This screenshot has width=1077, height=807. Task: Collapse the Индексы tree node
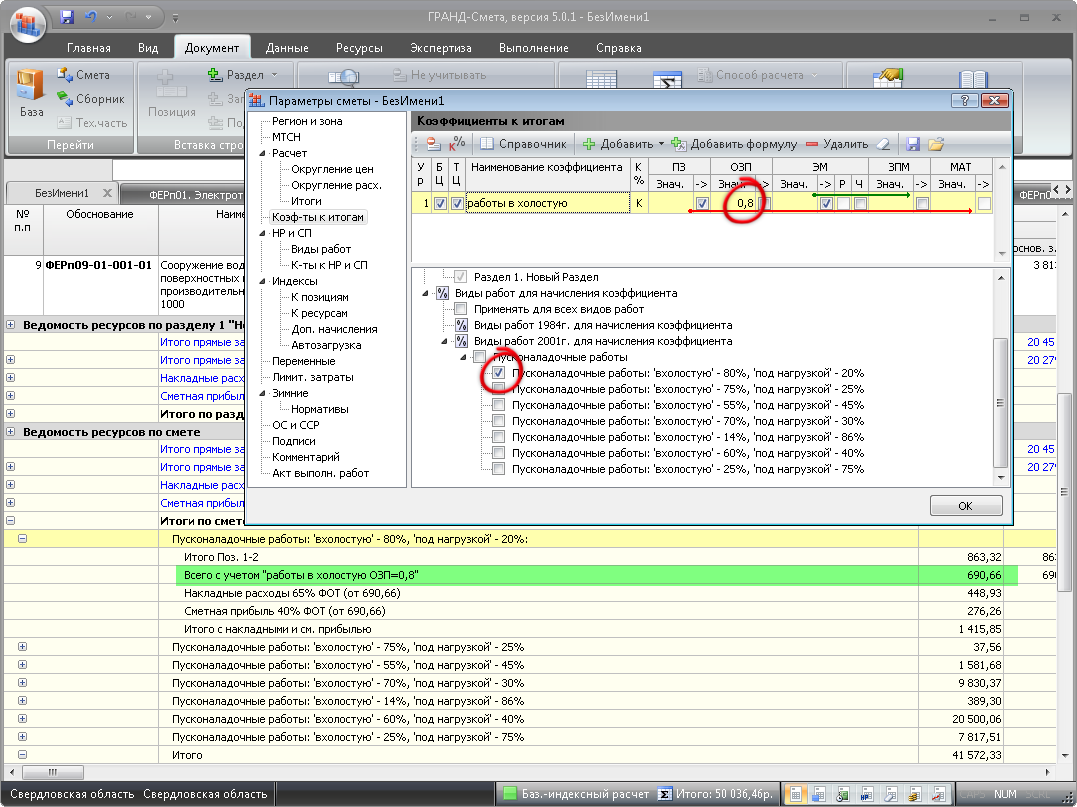click(x=263, y=281)
